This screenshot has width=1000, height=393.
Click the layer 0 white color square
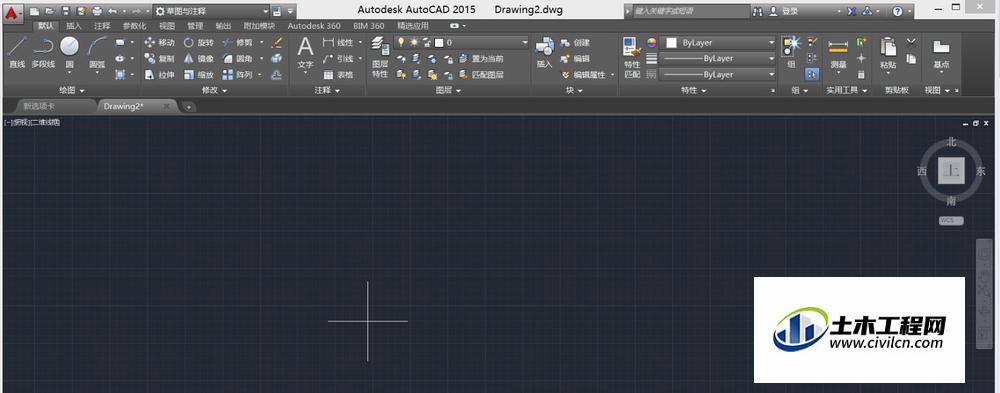[x=439, y=43]
